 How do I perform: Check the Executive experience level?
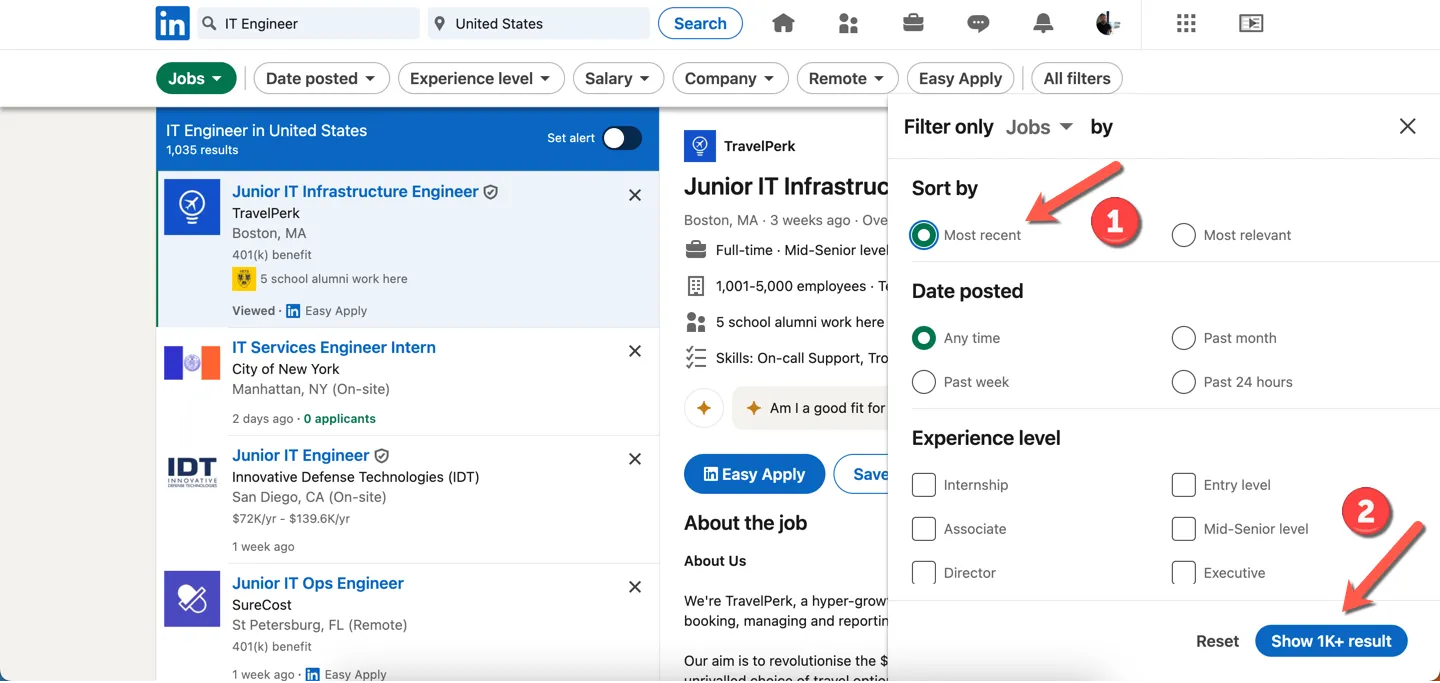pos(1183,573)
